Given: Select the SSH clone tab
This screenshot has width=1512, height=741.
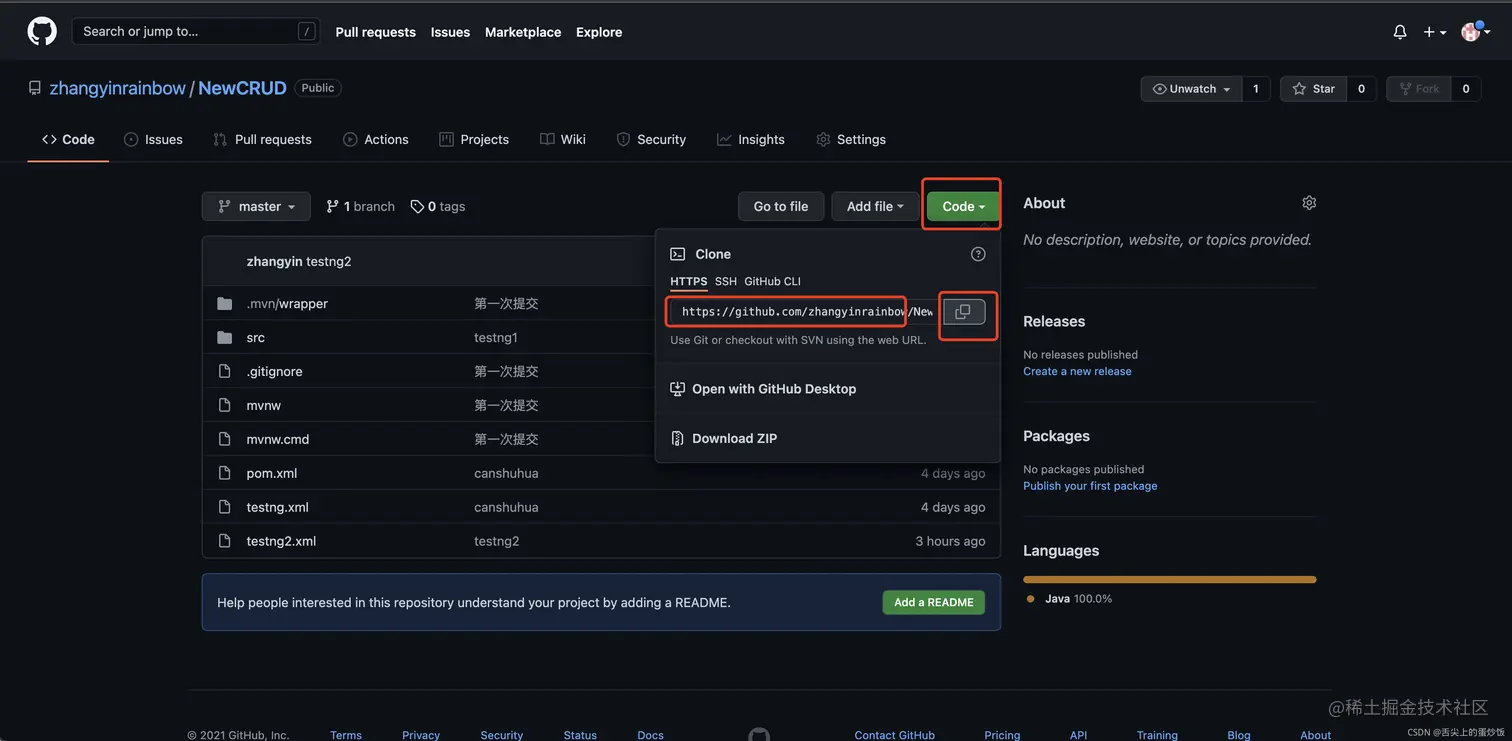Looking at the screenshot, I should coord(726,281).
